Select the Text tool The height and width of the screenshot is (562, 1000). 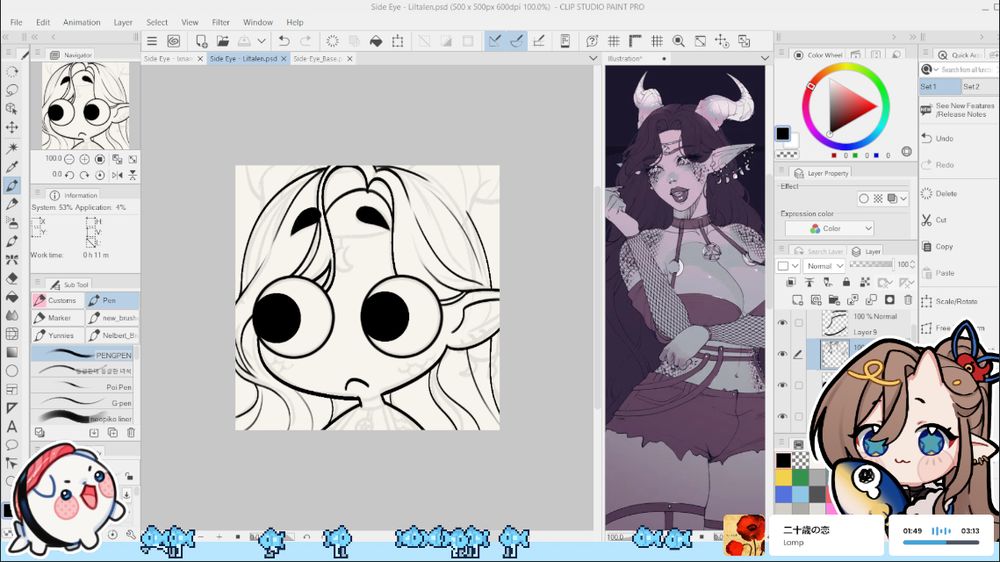[x=11, y=427]
